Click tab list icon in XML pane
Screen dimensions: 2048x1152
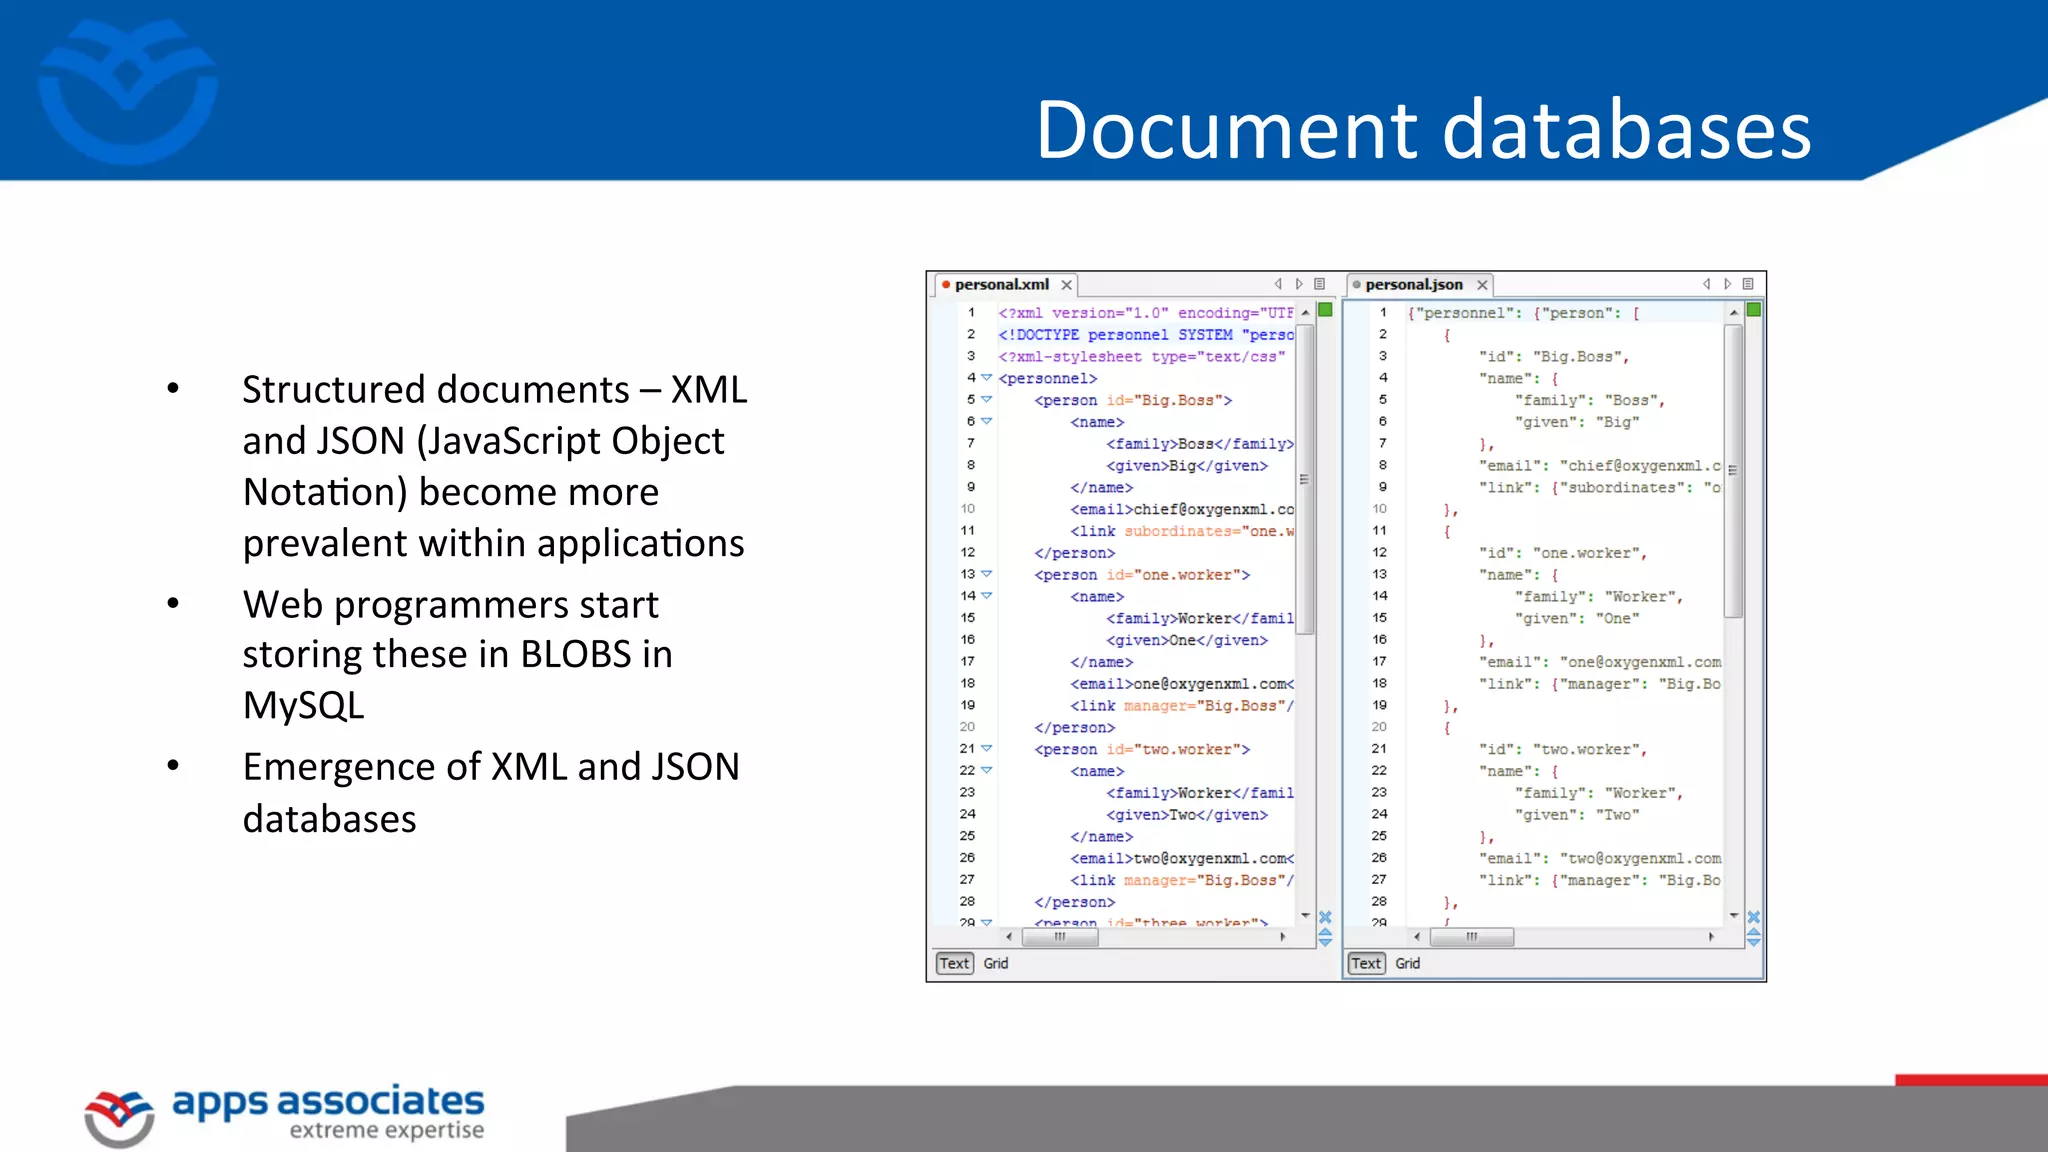tap(1319, 284)
